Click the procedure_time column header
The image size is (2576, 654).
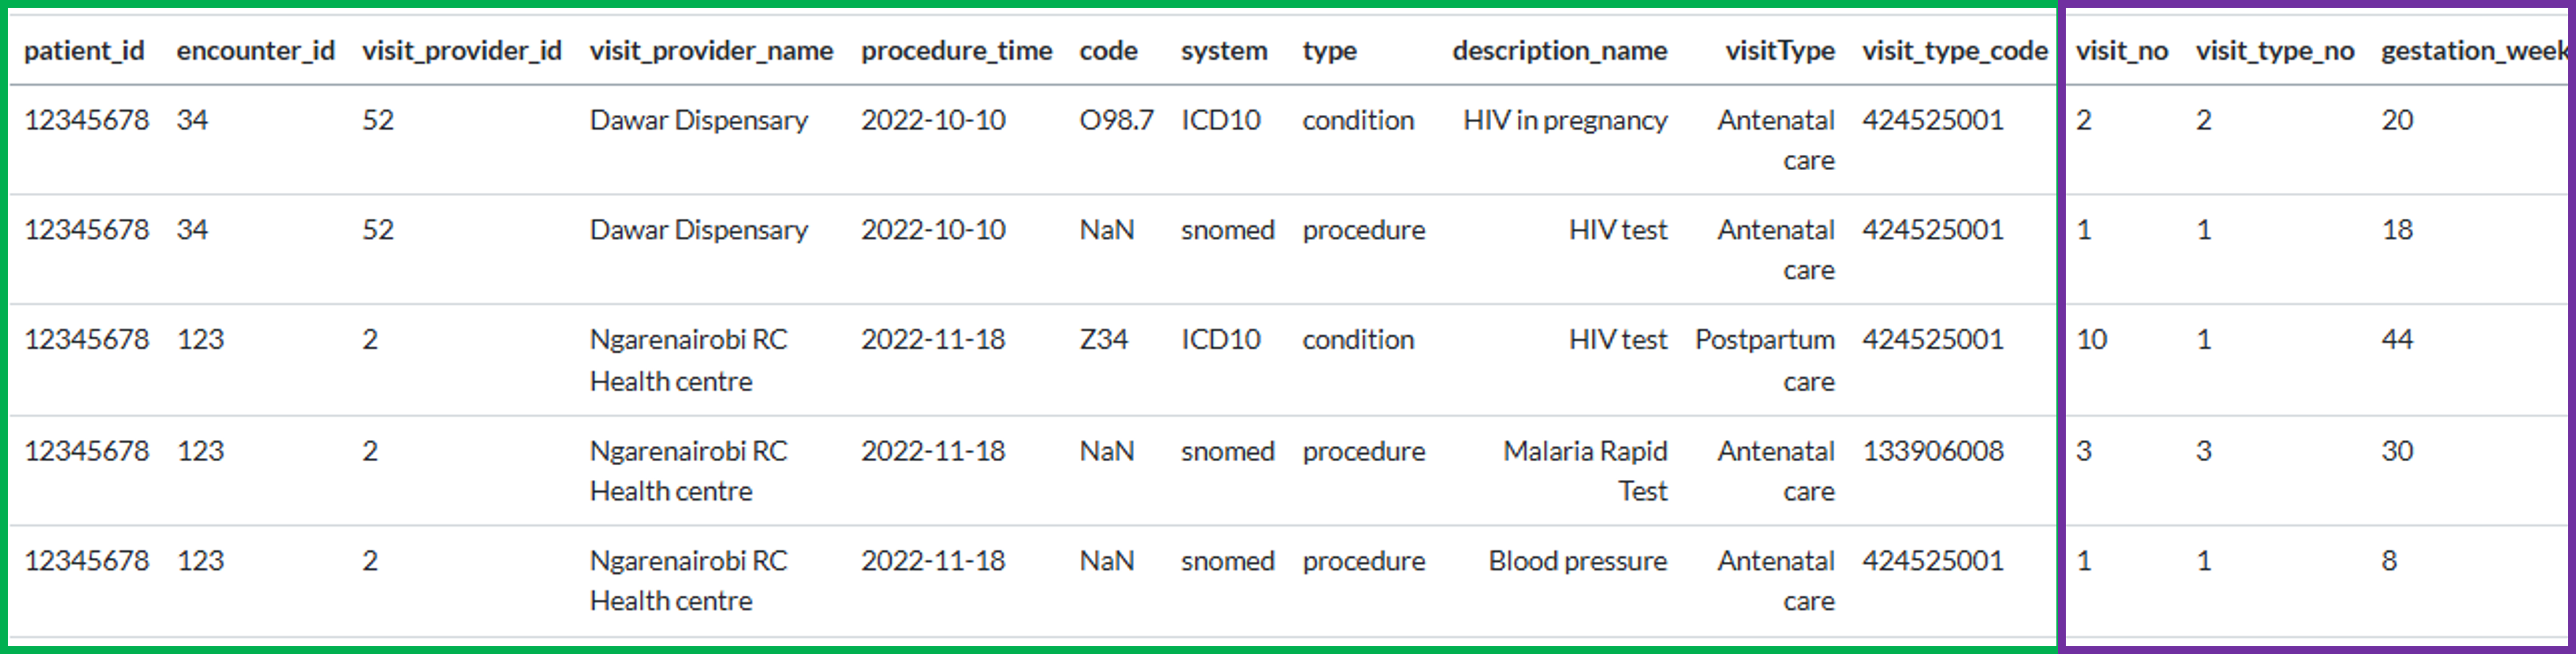pos(956,51)
